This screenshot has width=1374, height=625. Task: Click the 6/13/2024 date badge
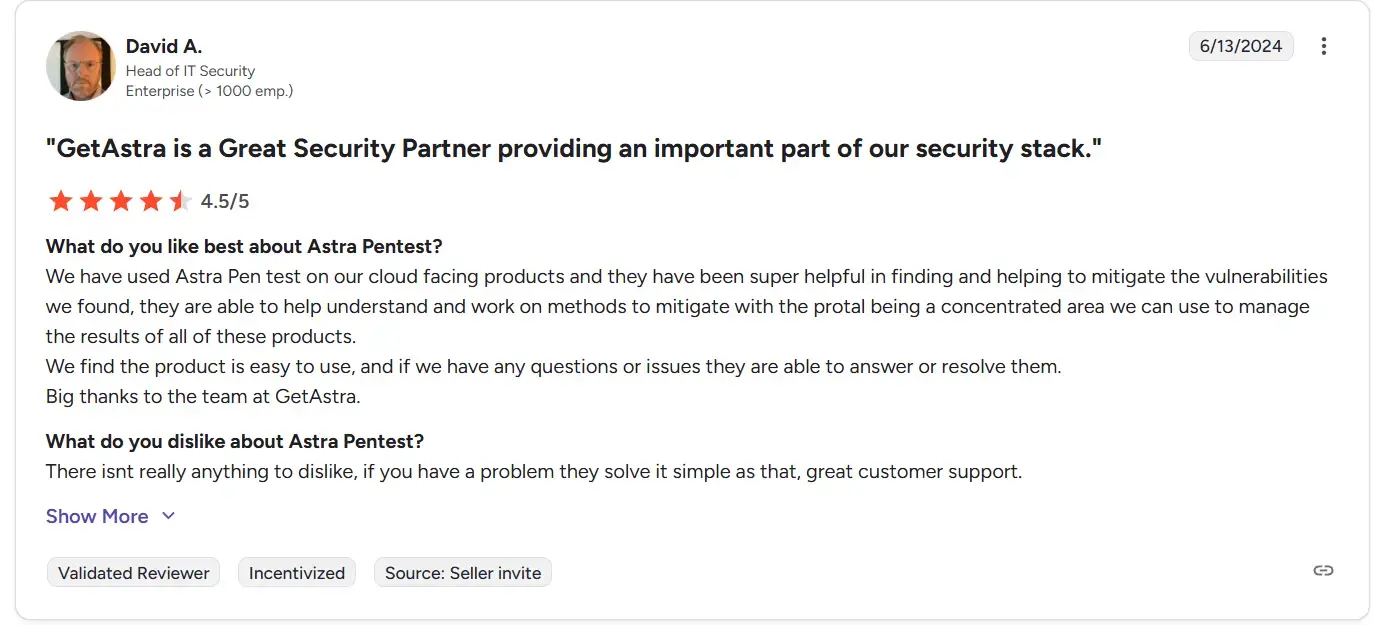1241,45
